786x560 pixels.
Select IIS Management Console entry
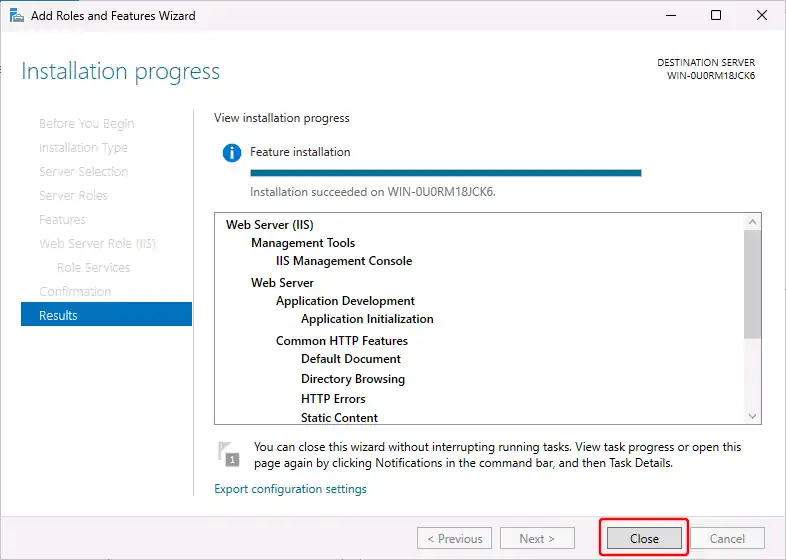[x=344, y=261]
